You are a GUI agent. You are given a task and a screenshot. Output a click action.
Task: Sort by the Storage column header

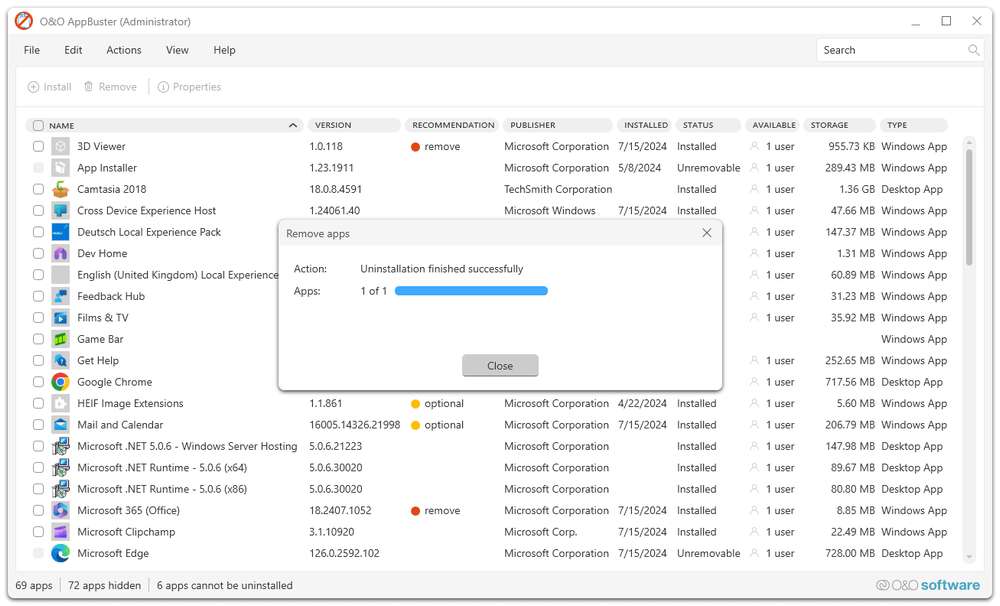pos(839,125)
